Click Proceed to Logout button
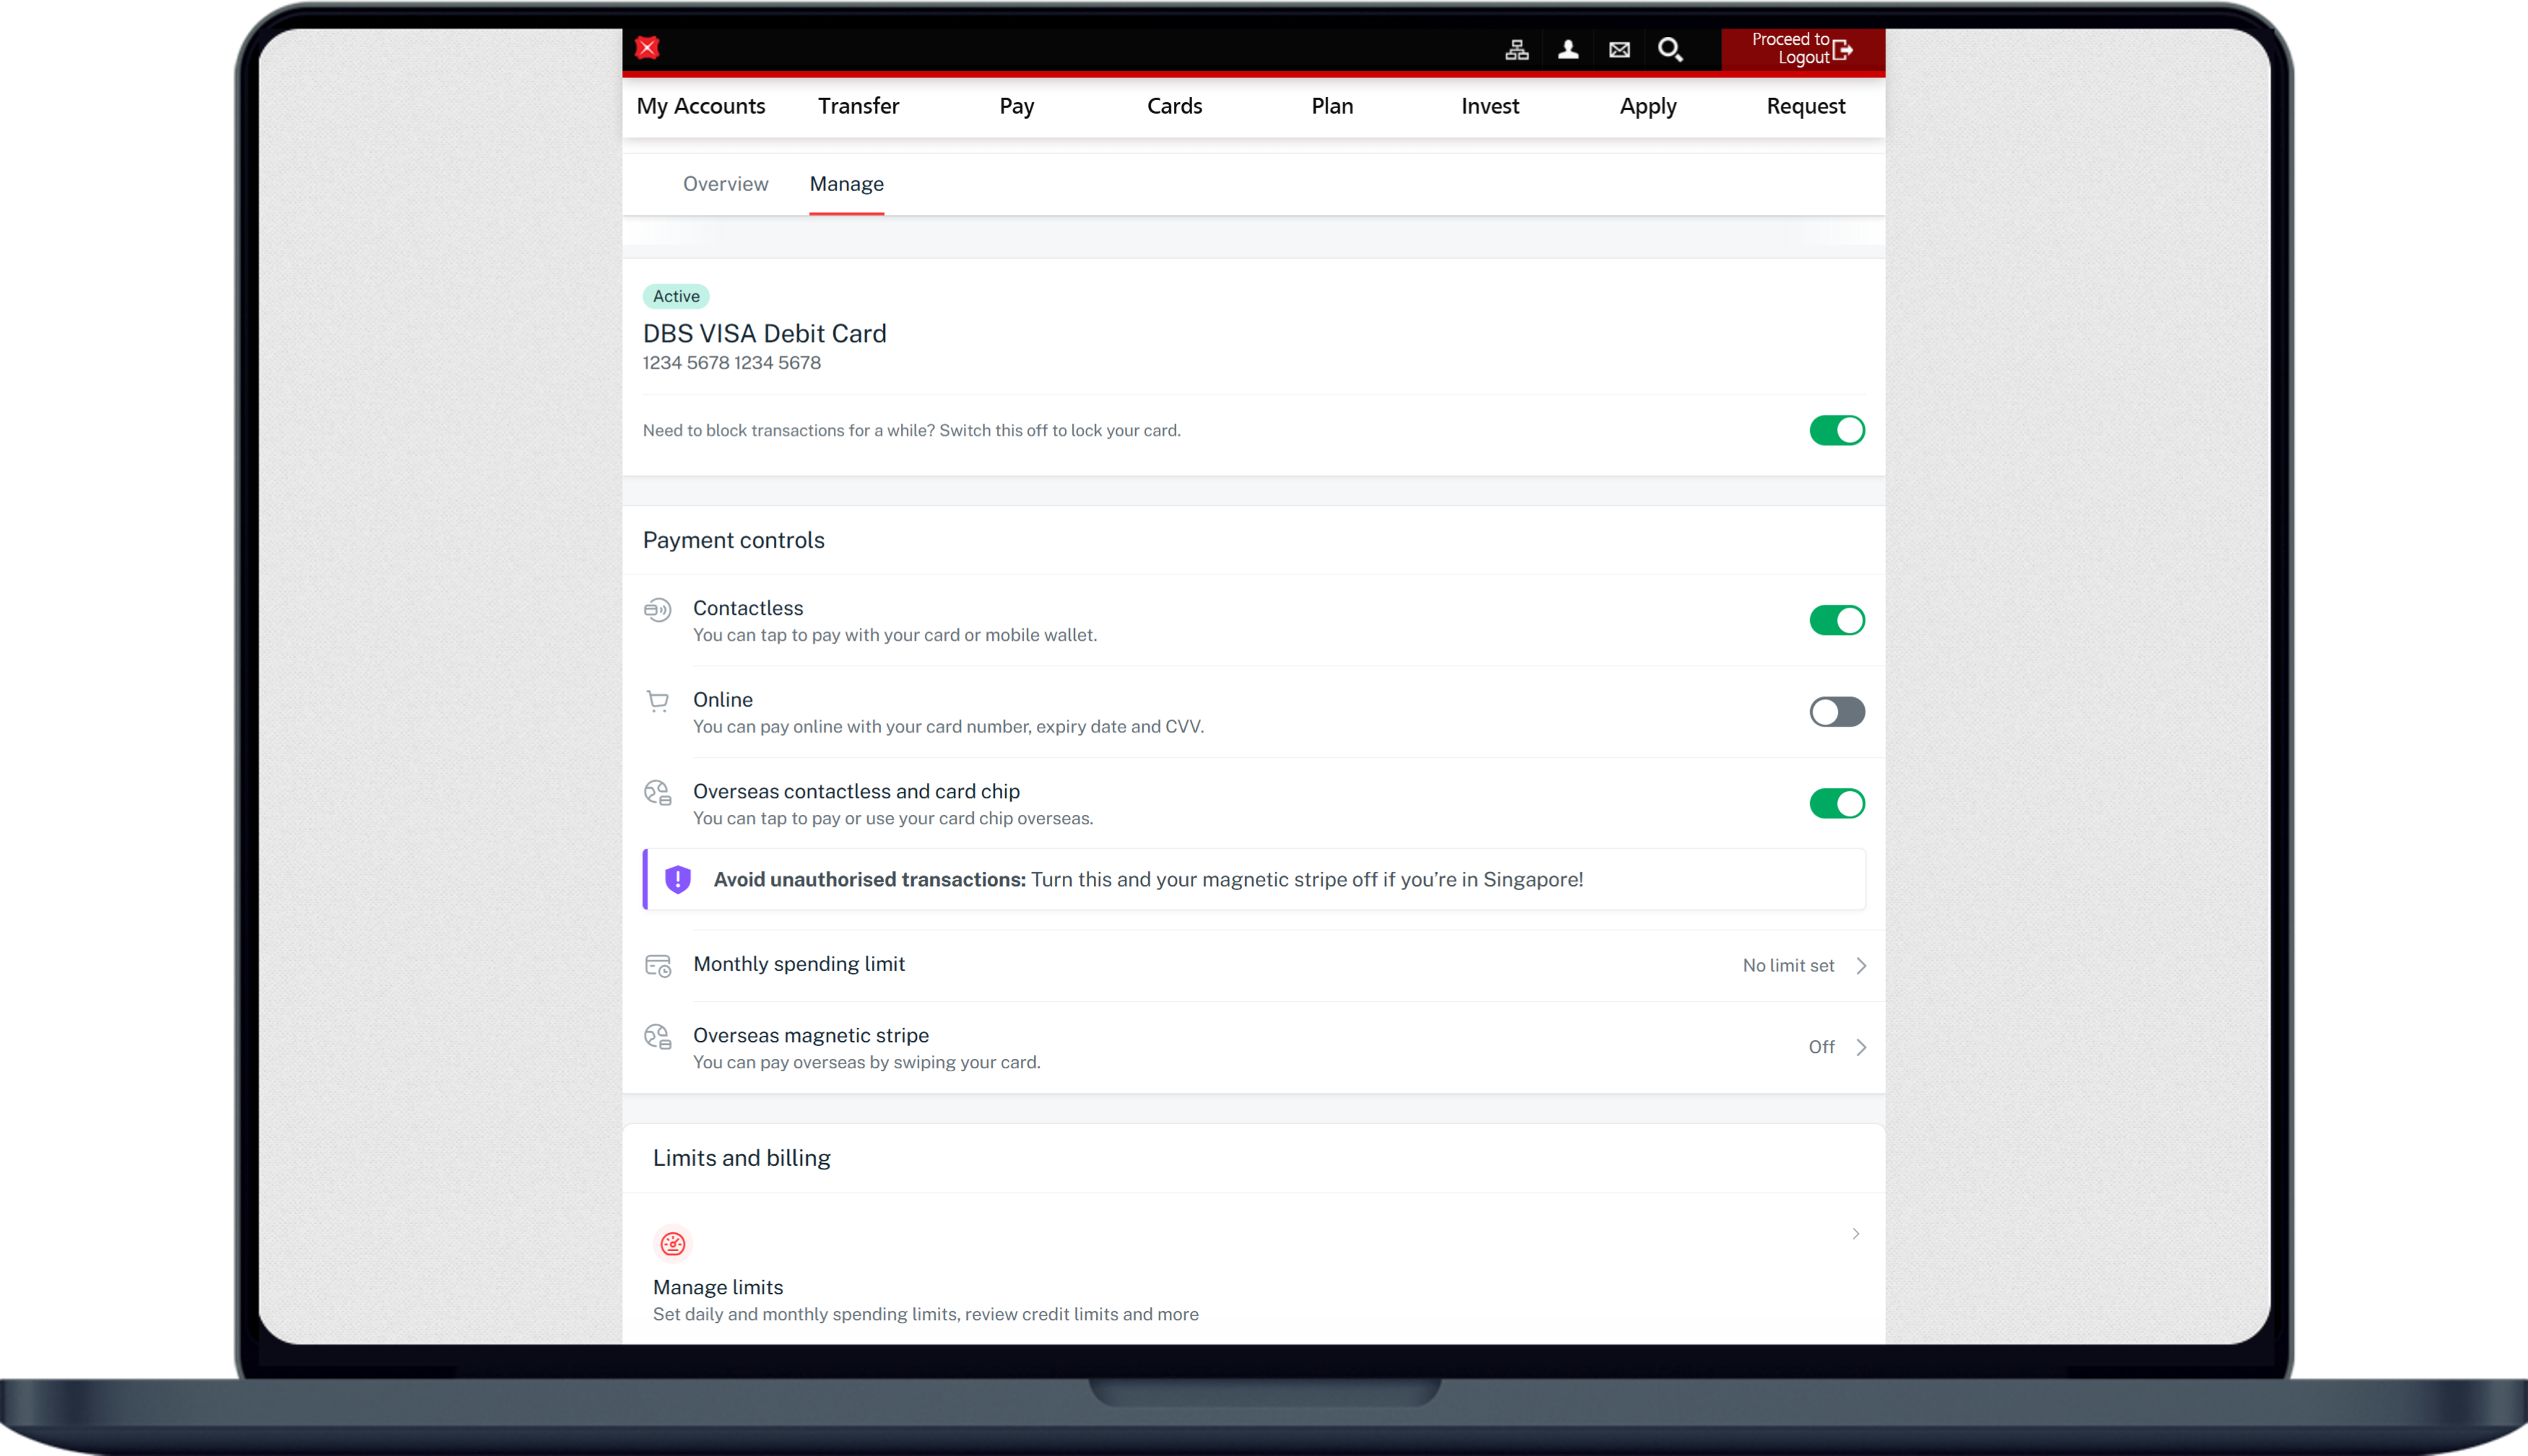Image resolution: width=2528 pixels, height=1456 pixels. [x=1802, y=49]
